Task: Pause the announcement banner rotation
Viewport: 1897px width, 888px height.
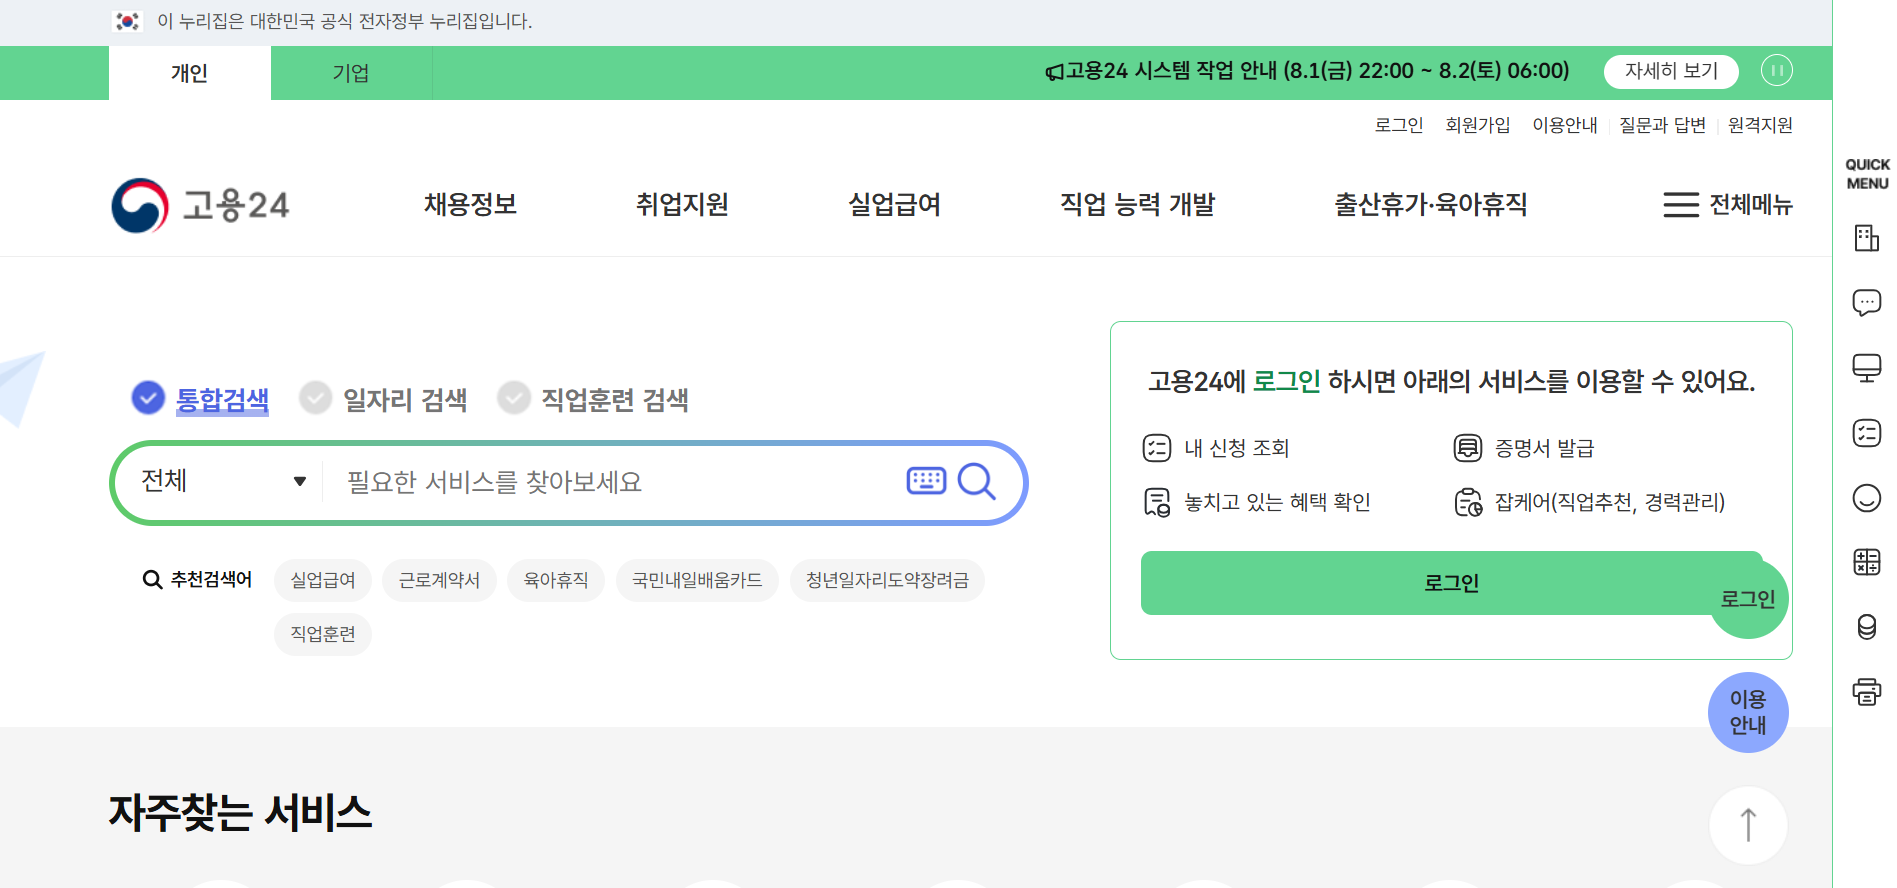Action: [1777, 71]
